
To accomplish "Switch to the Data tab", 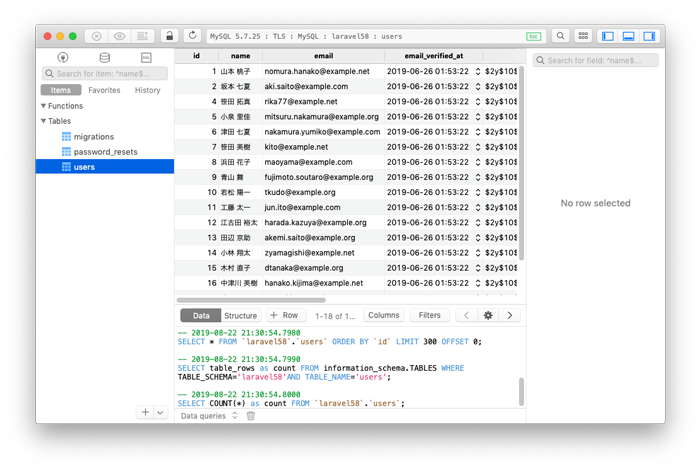I will (201, 316).
